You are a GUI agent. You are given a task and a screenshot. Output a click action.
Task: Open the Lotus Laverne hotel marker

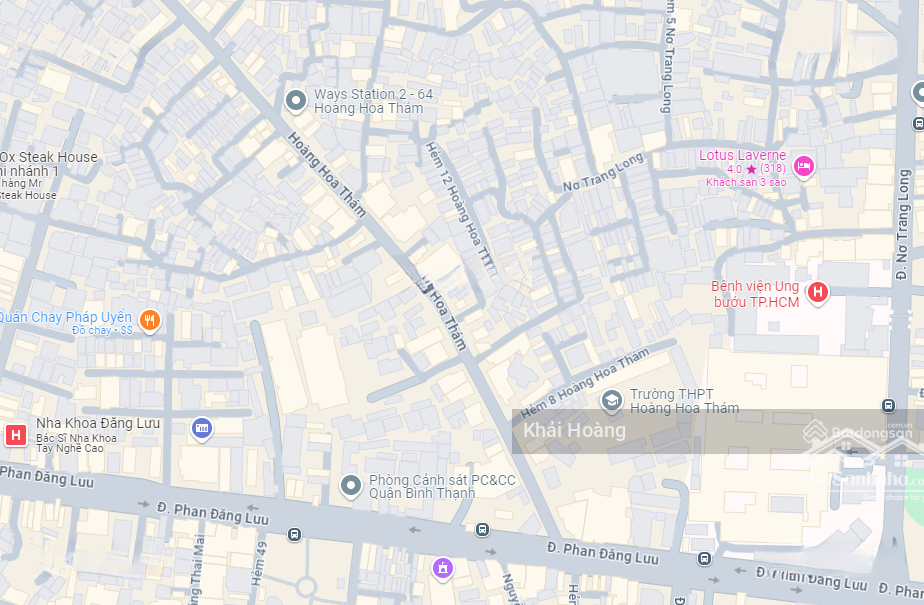point(804,167)
